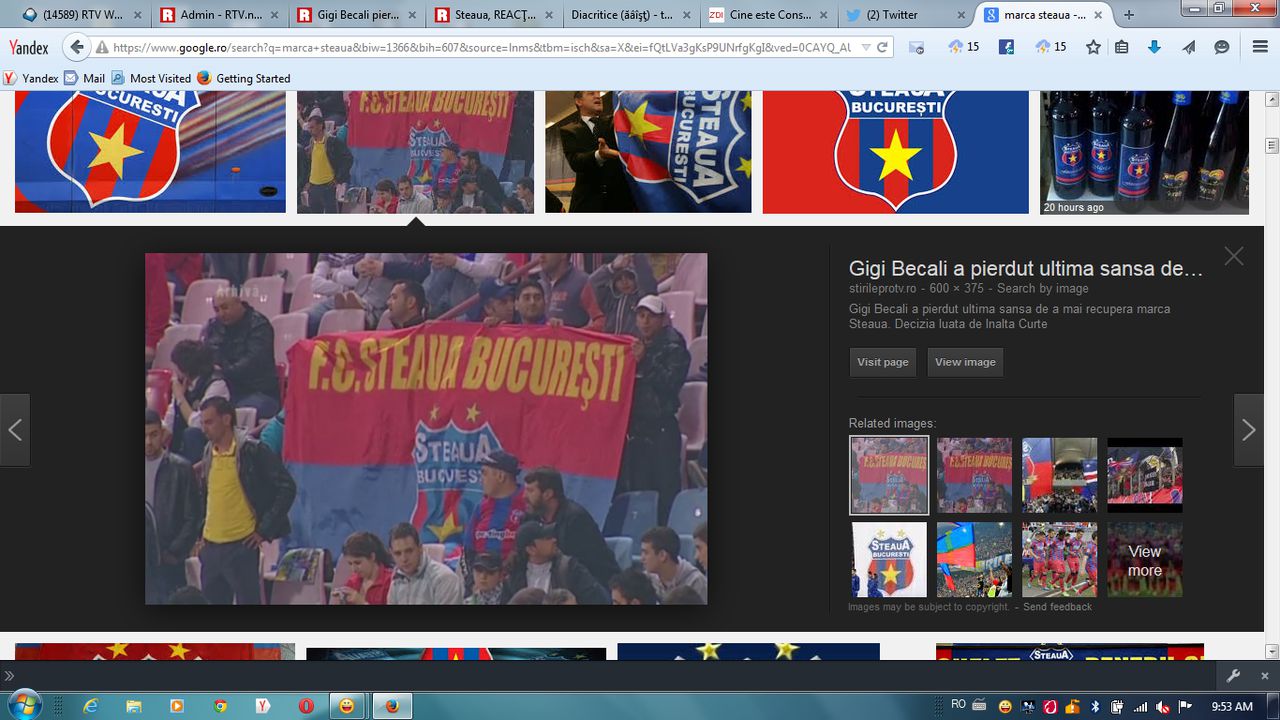Open the Downloads arrow icon
The height and width of the screenshot is (720, 1280).
pyautogui.click(x=1154, y=47)
